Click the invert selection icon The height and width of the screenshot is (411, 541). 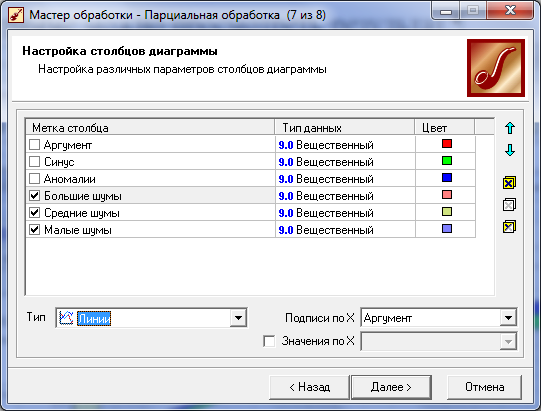[509, 227]
